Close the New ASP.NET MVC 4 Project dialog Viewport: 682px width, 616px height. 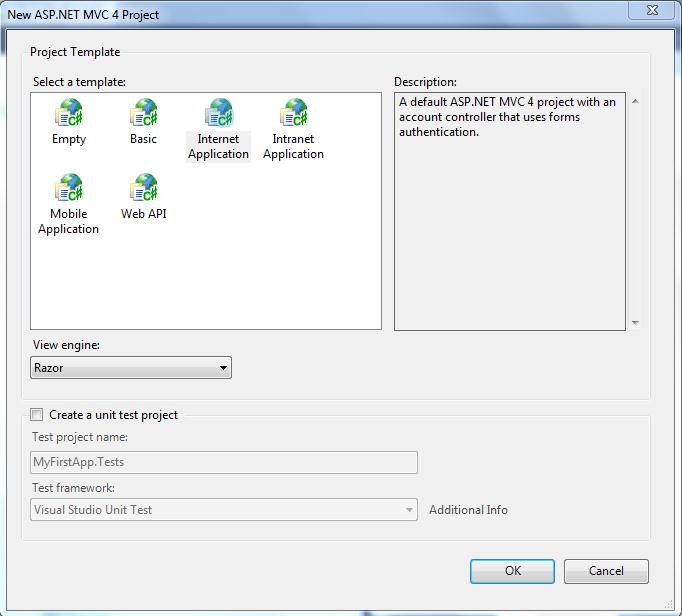tap(652, 10)
